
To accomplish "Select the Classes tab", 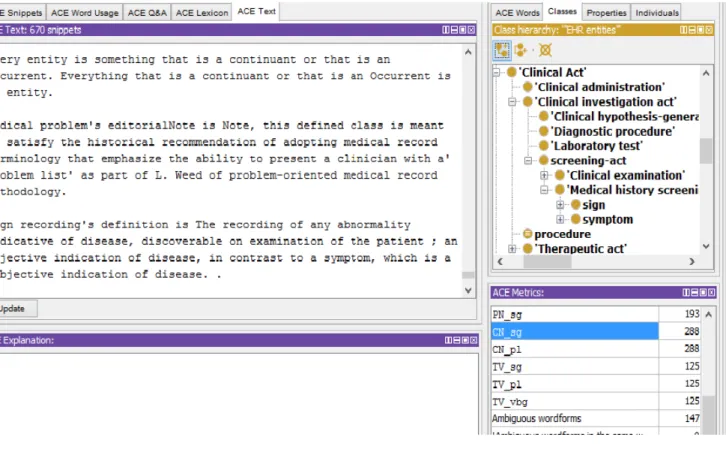I will point(562,11).
